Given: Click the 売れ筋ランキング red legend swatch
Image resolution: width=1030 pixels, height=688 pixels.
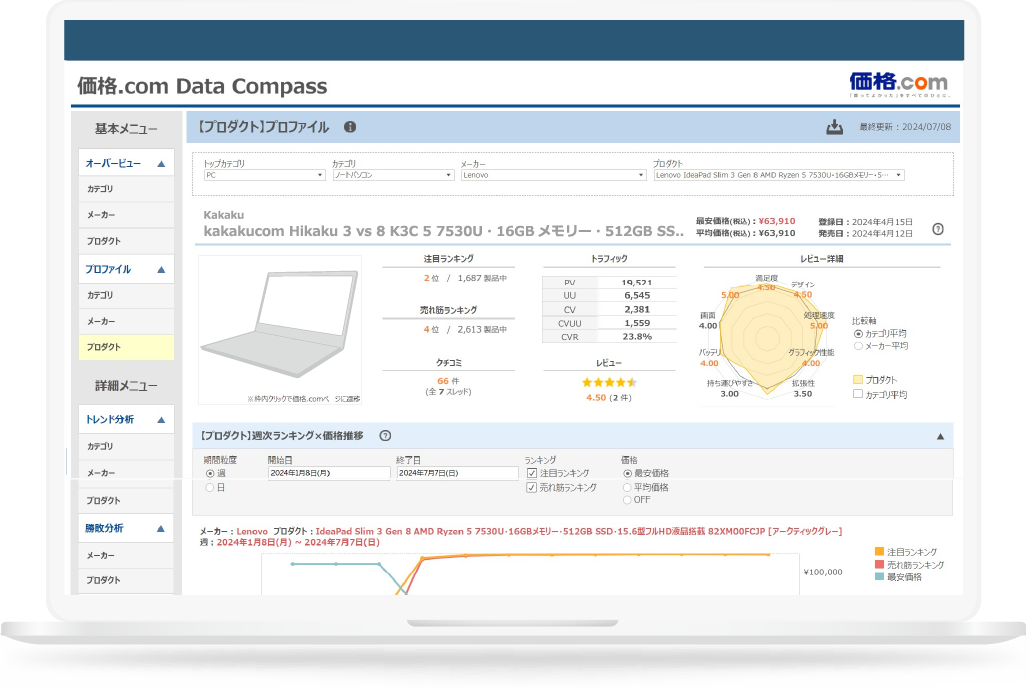Looking at the screenshot, I should pos(880,564).
